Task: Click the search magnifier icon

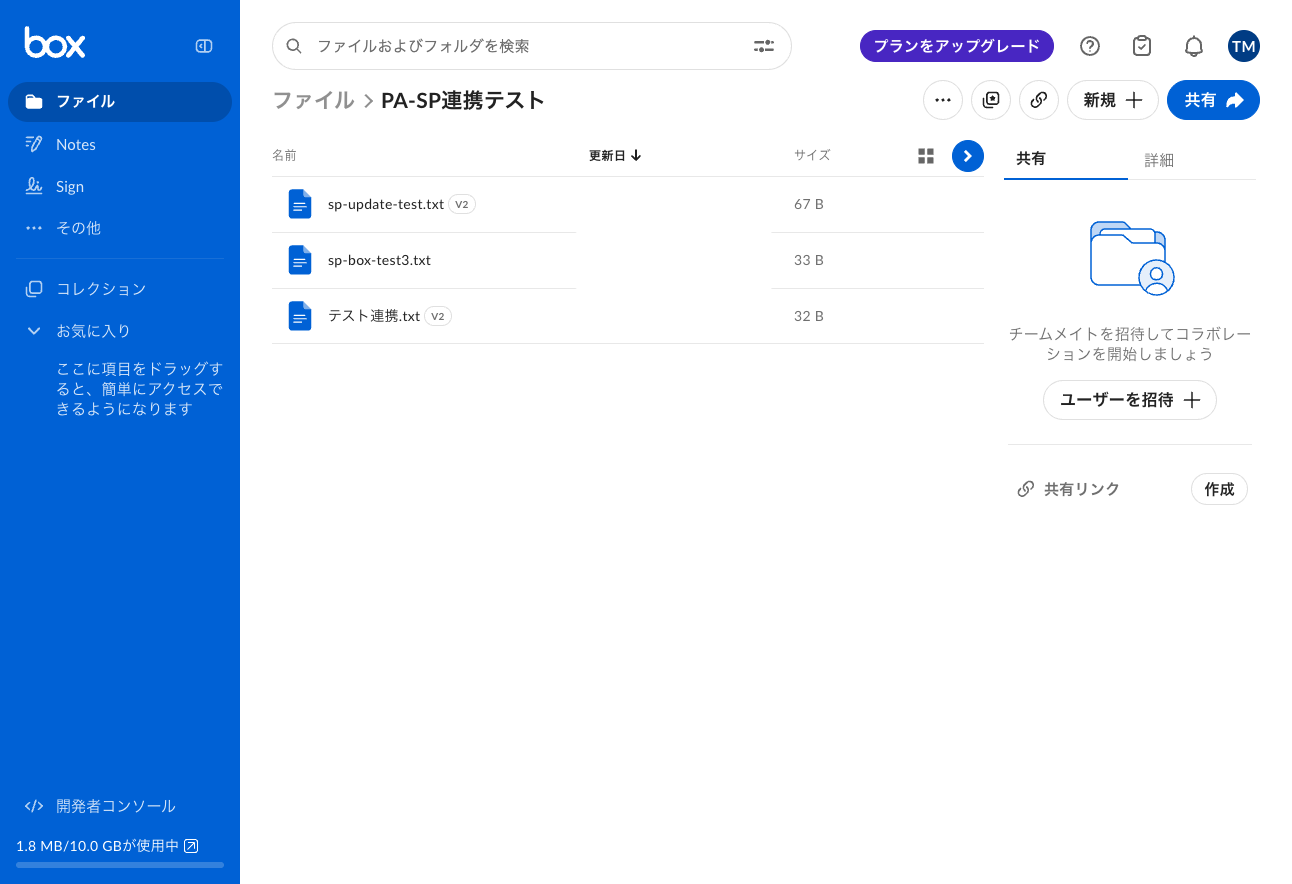Action: pos(294,46)
